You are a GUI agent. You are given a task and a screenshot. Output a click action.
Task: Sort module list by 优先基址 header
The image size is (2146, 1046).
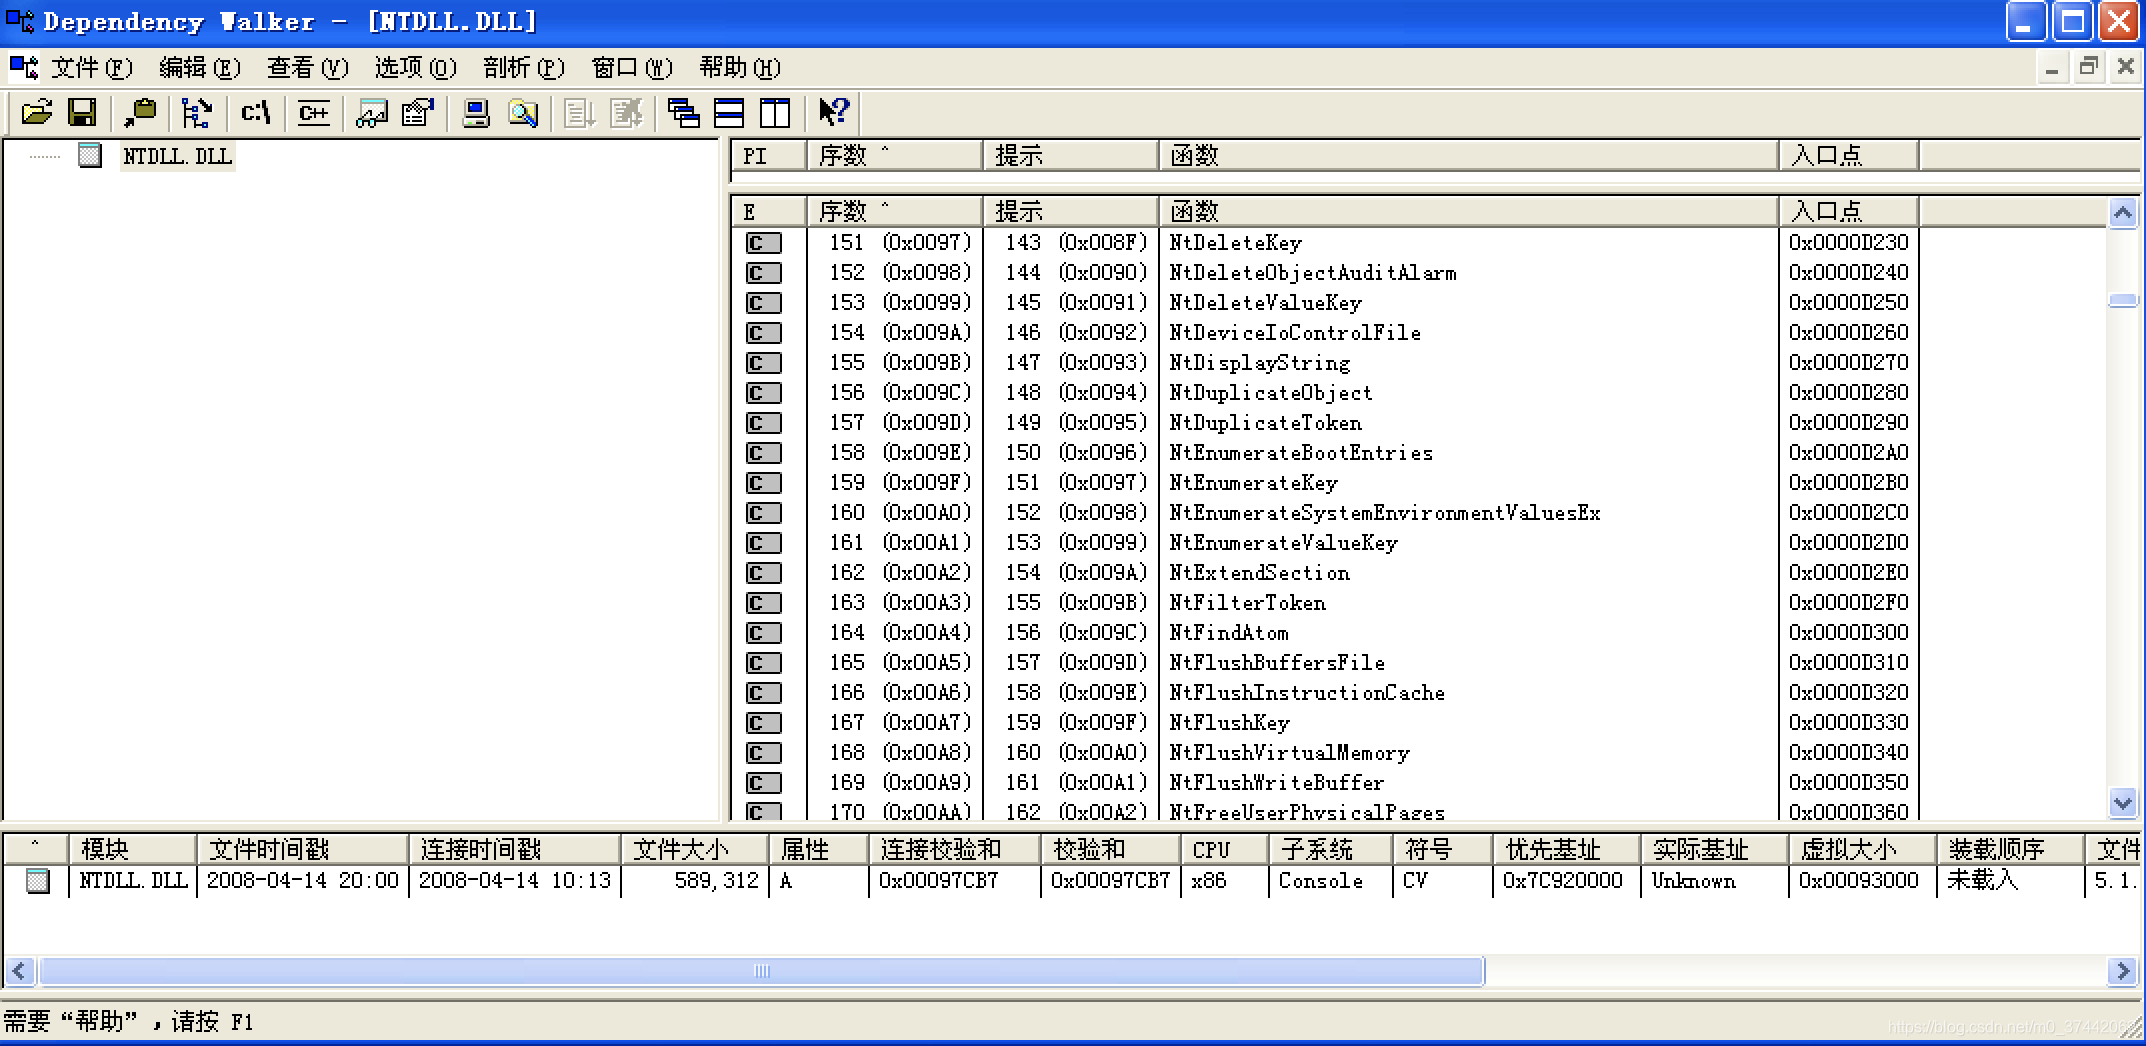pyautogui.click(x=1567, y=849)
